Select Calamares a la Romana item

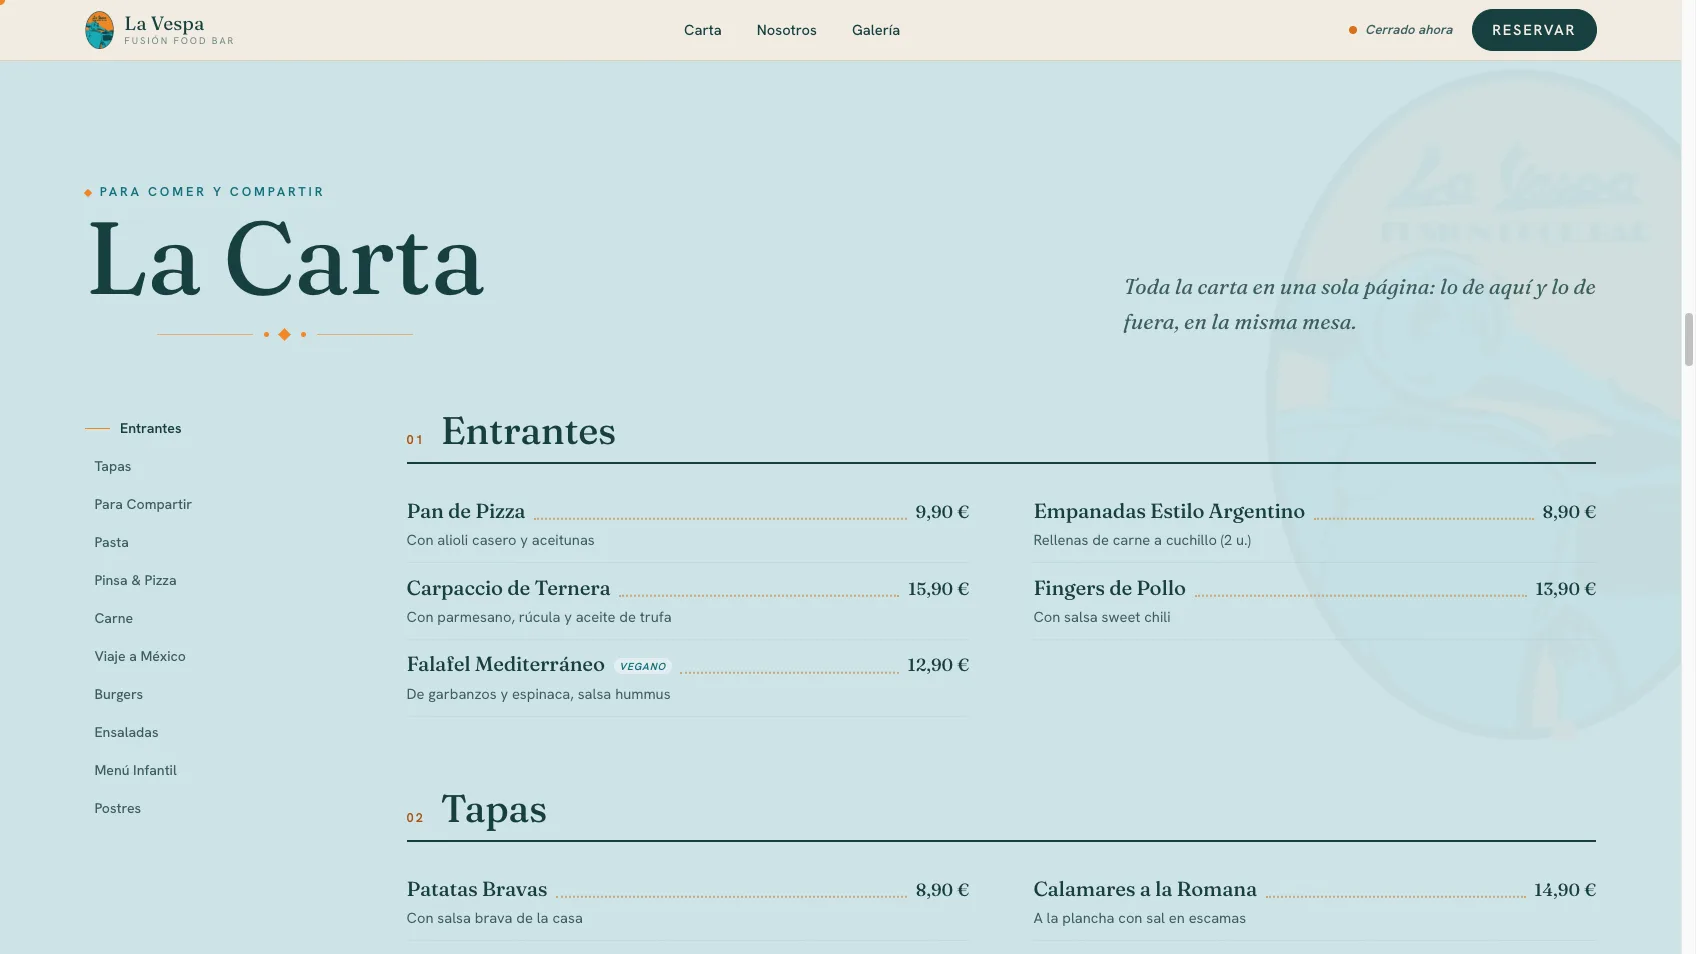point(1145,889)
